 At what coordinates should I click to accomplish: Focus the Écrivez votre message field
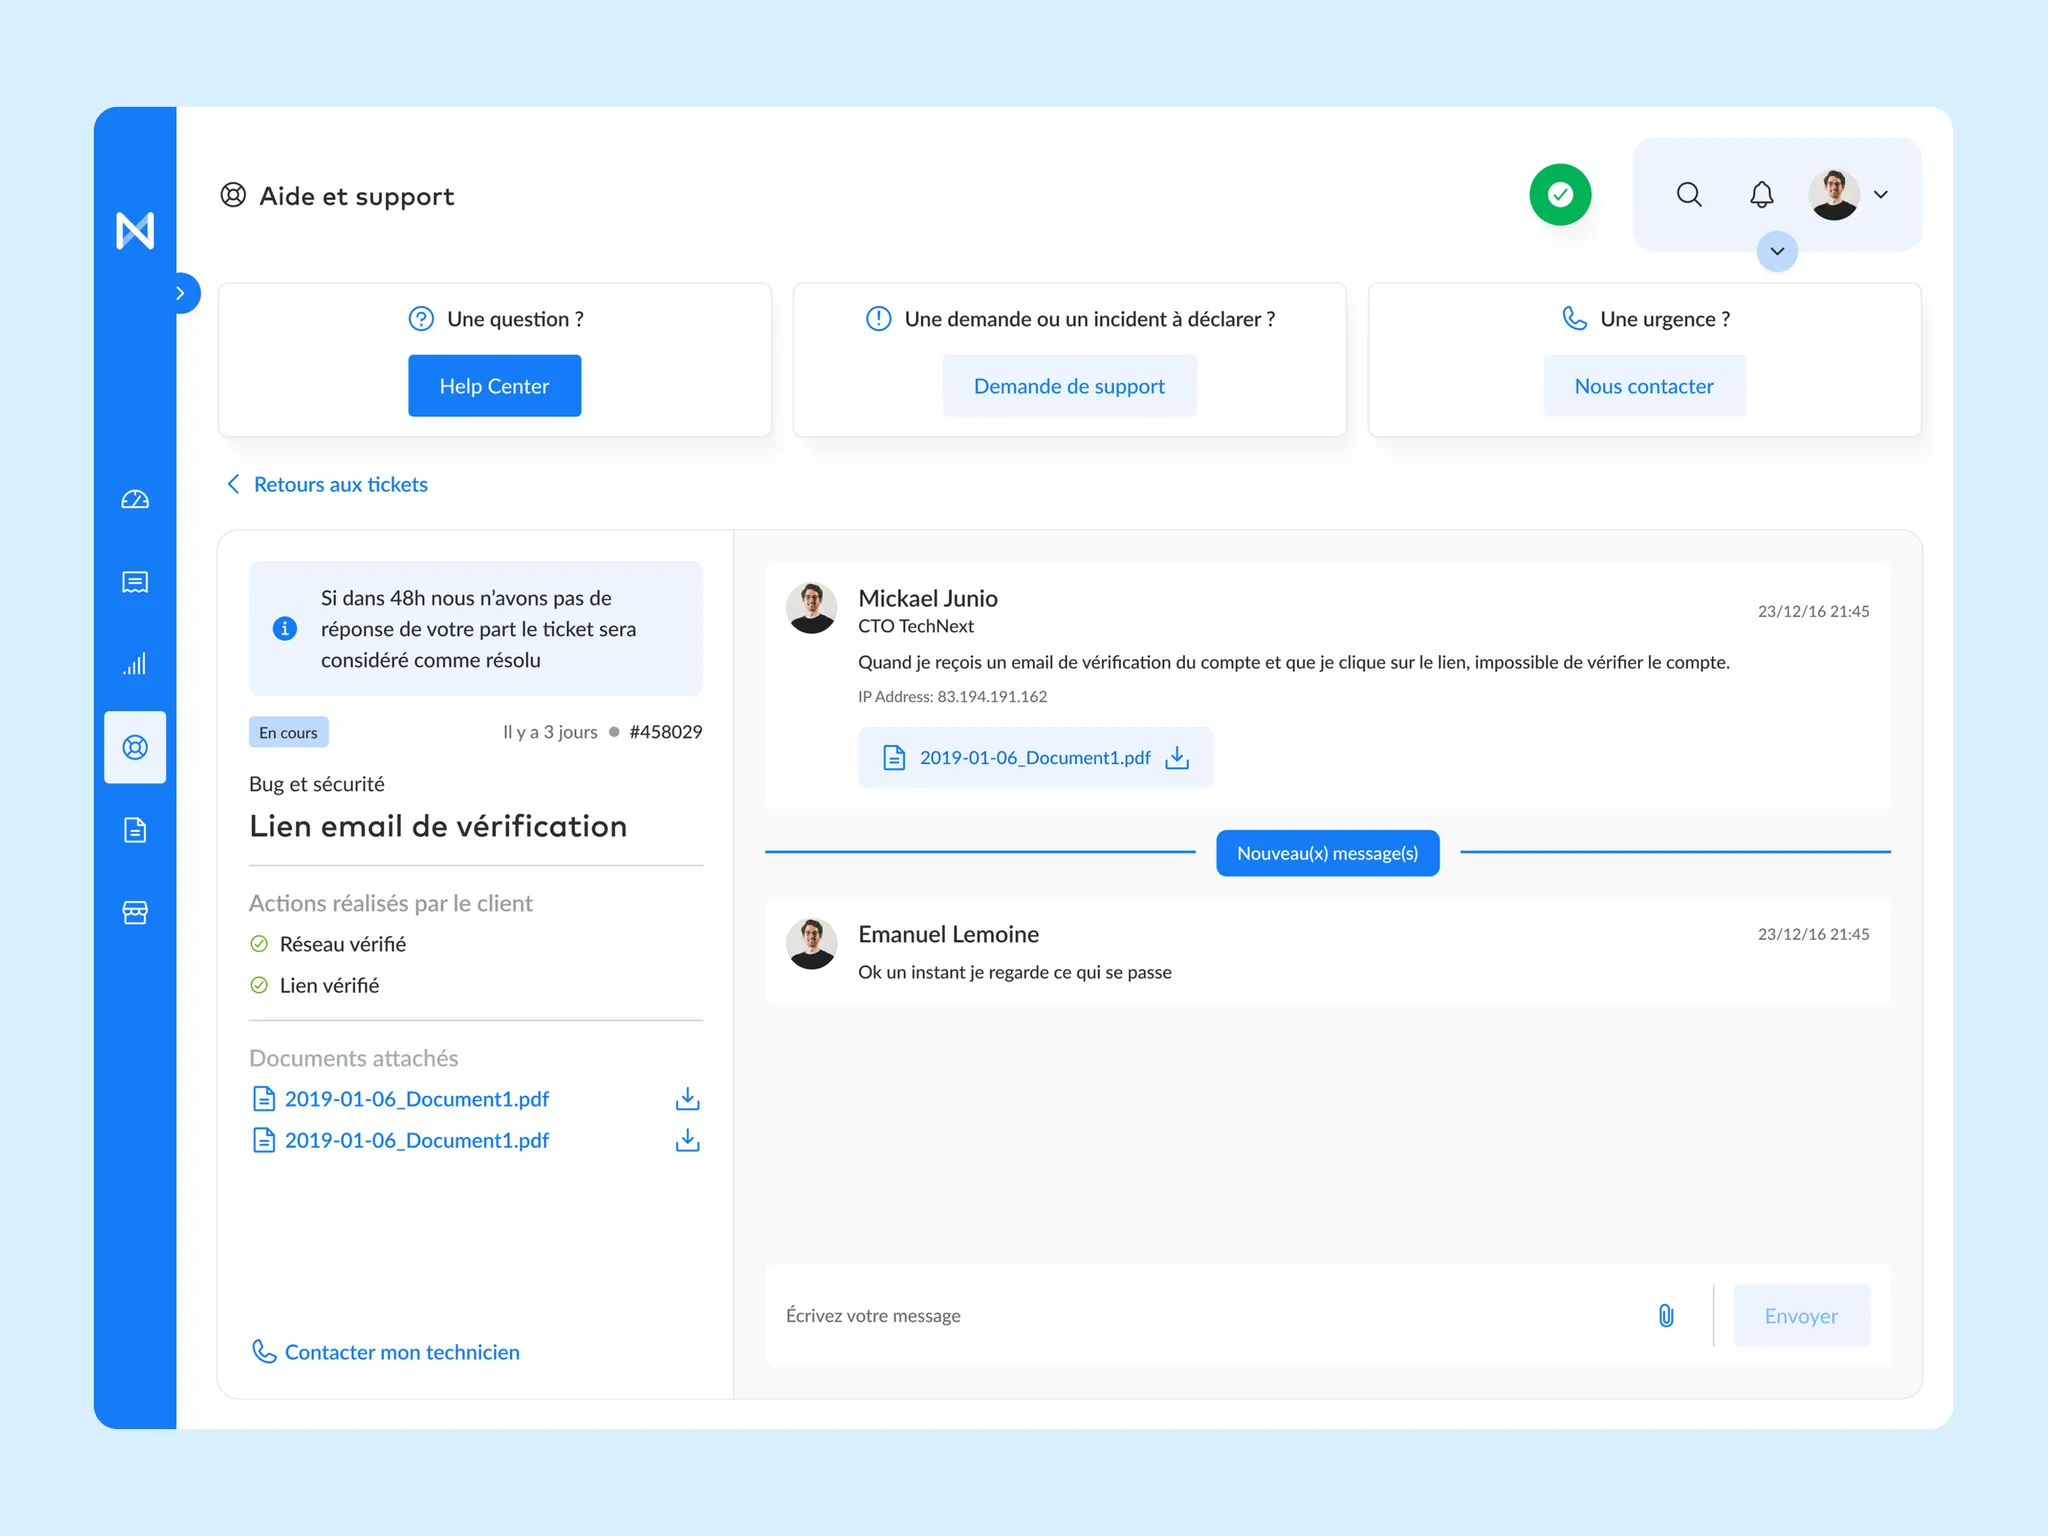1210,1316
